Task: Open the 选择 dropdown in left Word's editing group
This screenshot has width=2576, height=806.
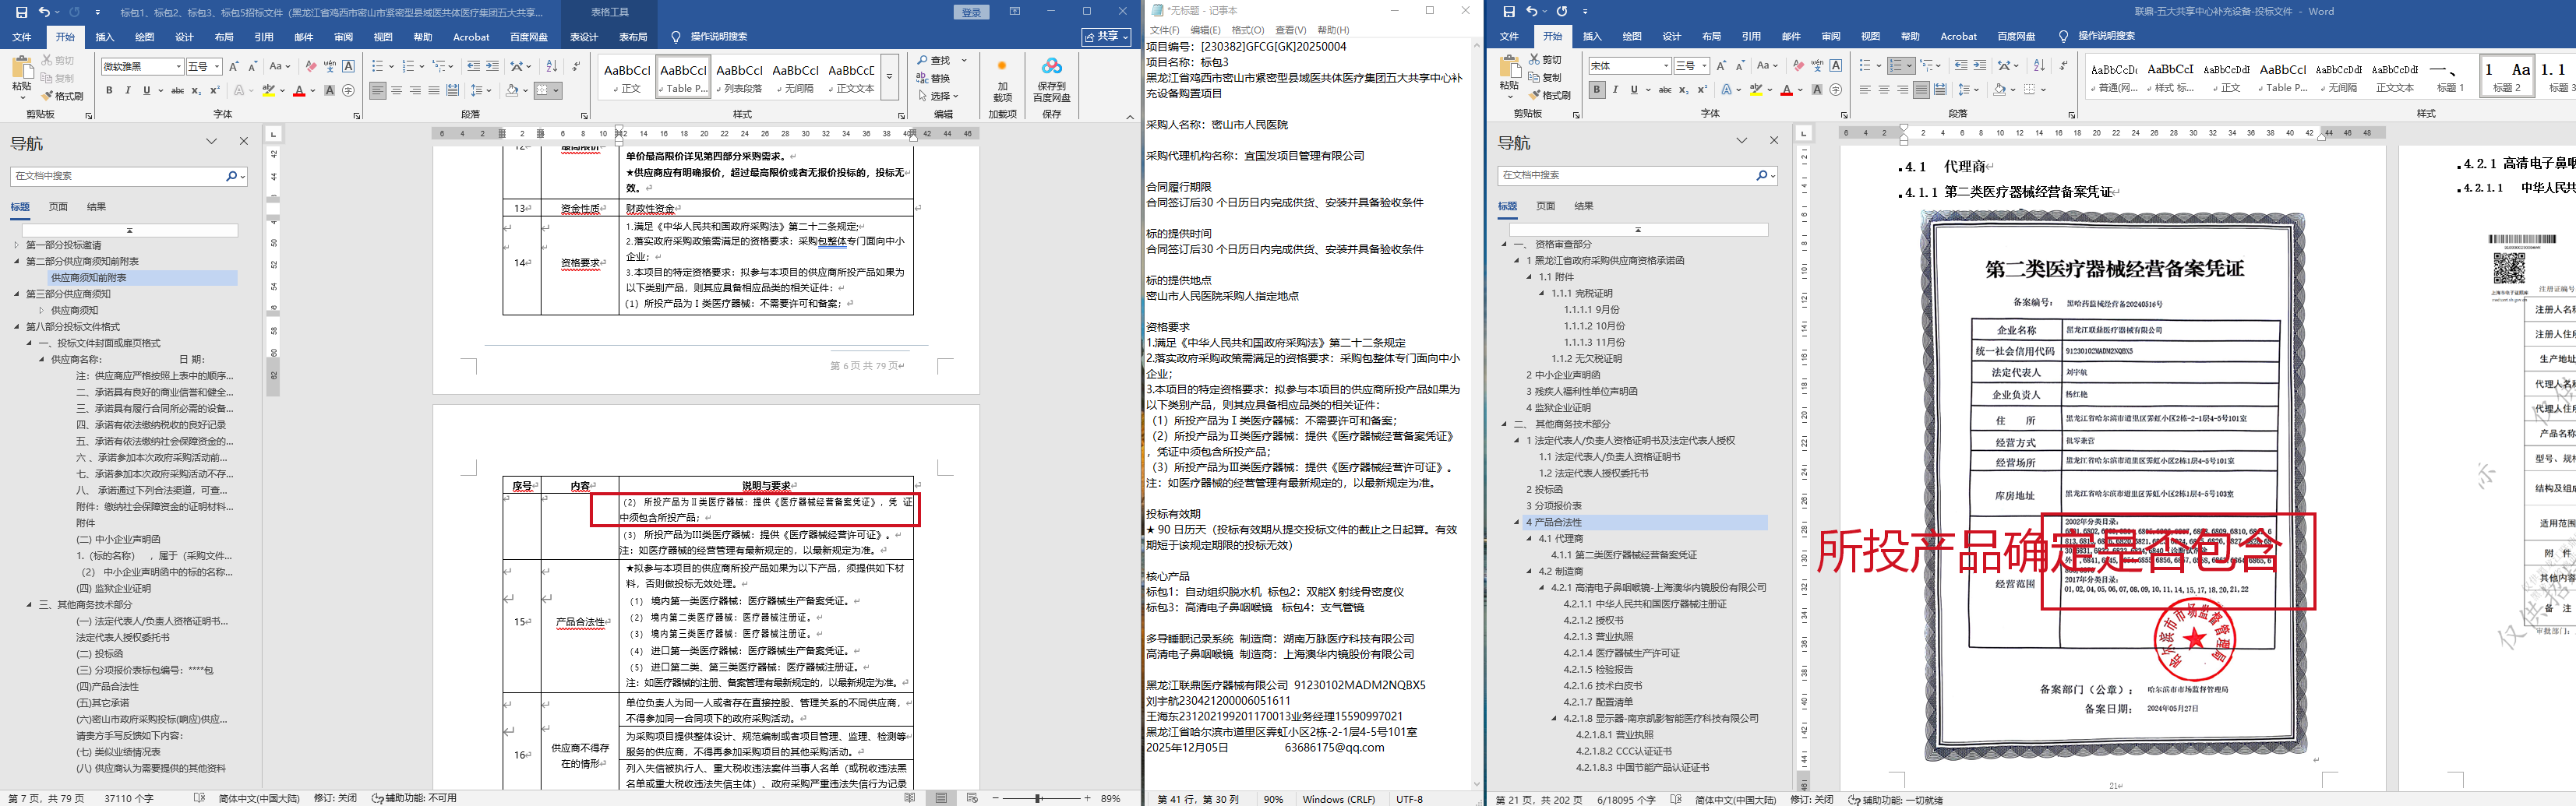Action: pos(938,96)
